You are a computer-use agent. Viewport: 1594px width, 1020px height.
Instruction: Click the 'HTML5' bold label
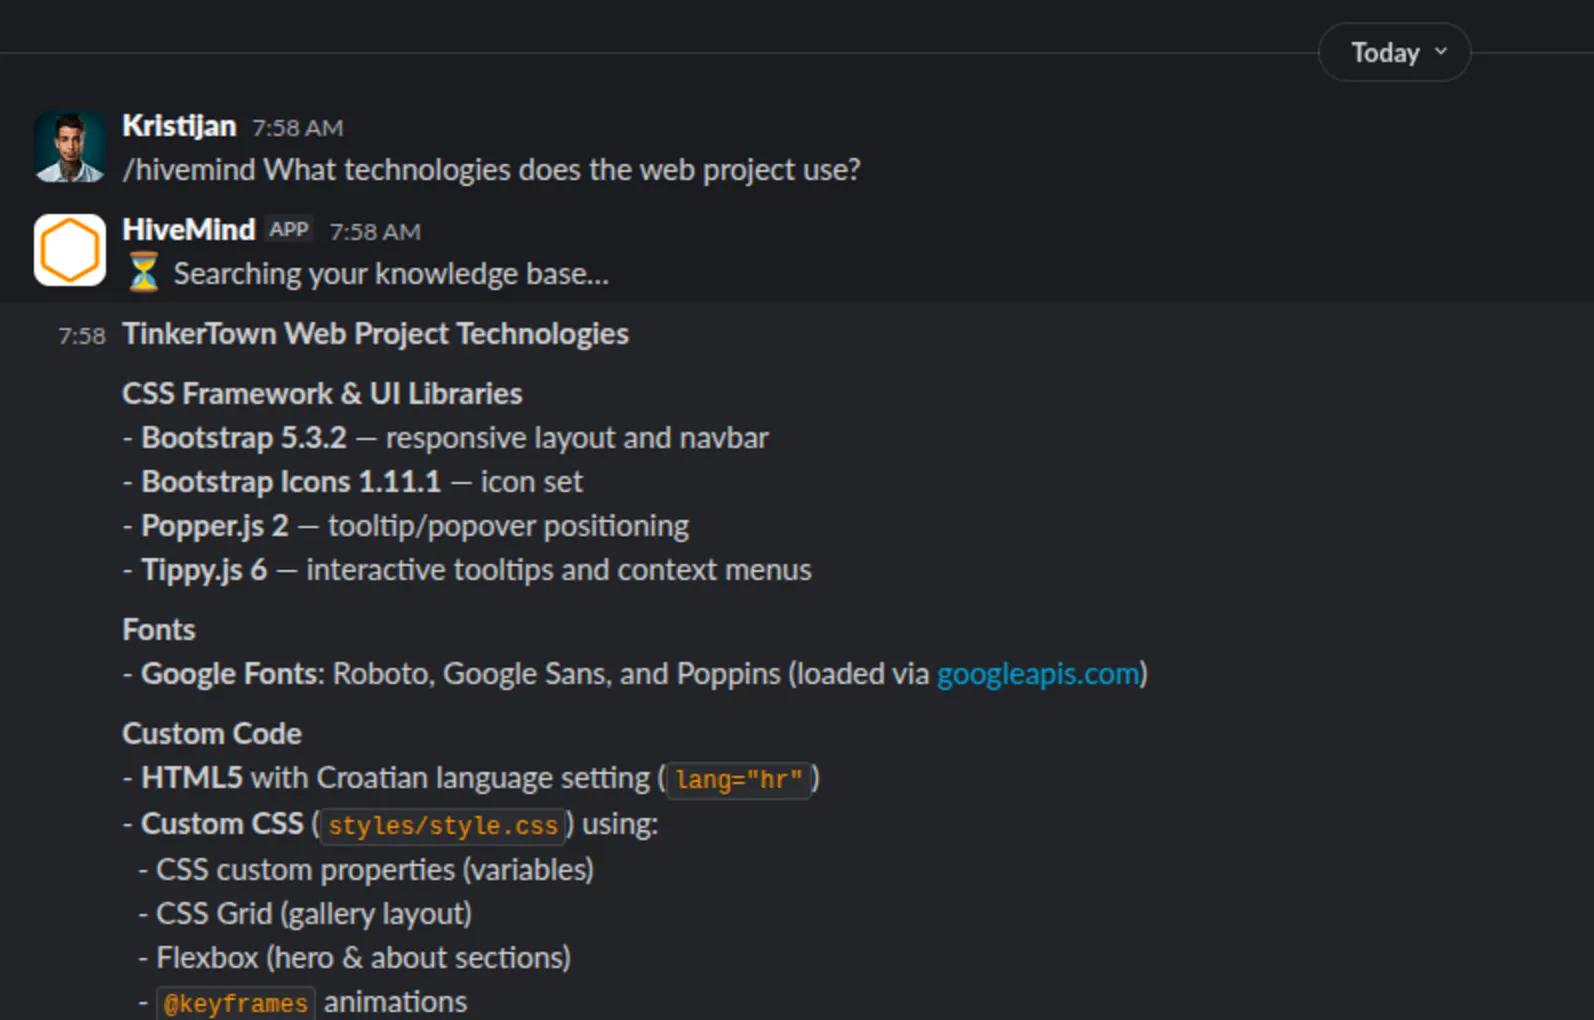point(192,778)
